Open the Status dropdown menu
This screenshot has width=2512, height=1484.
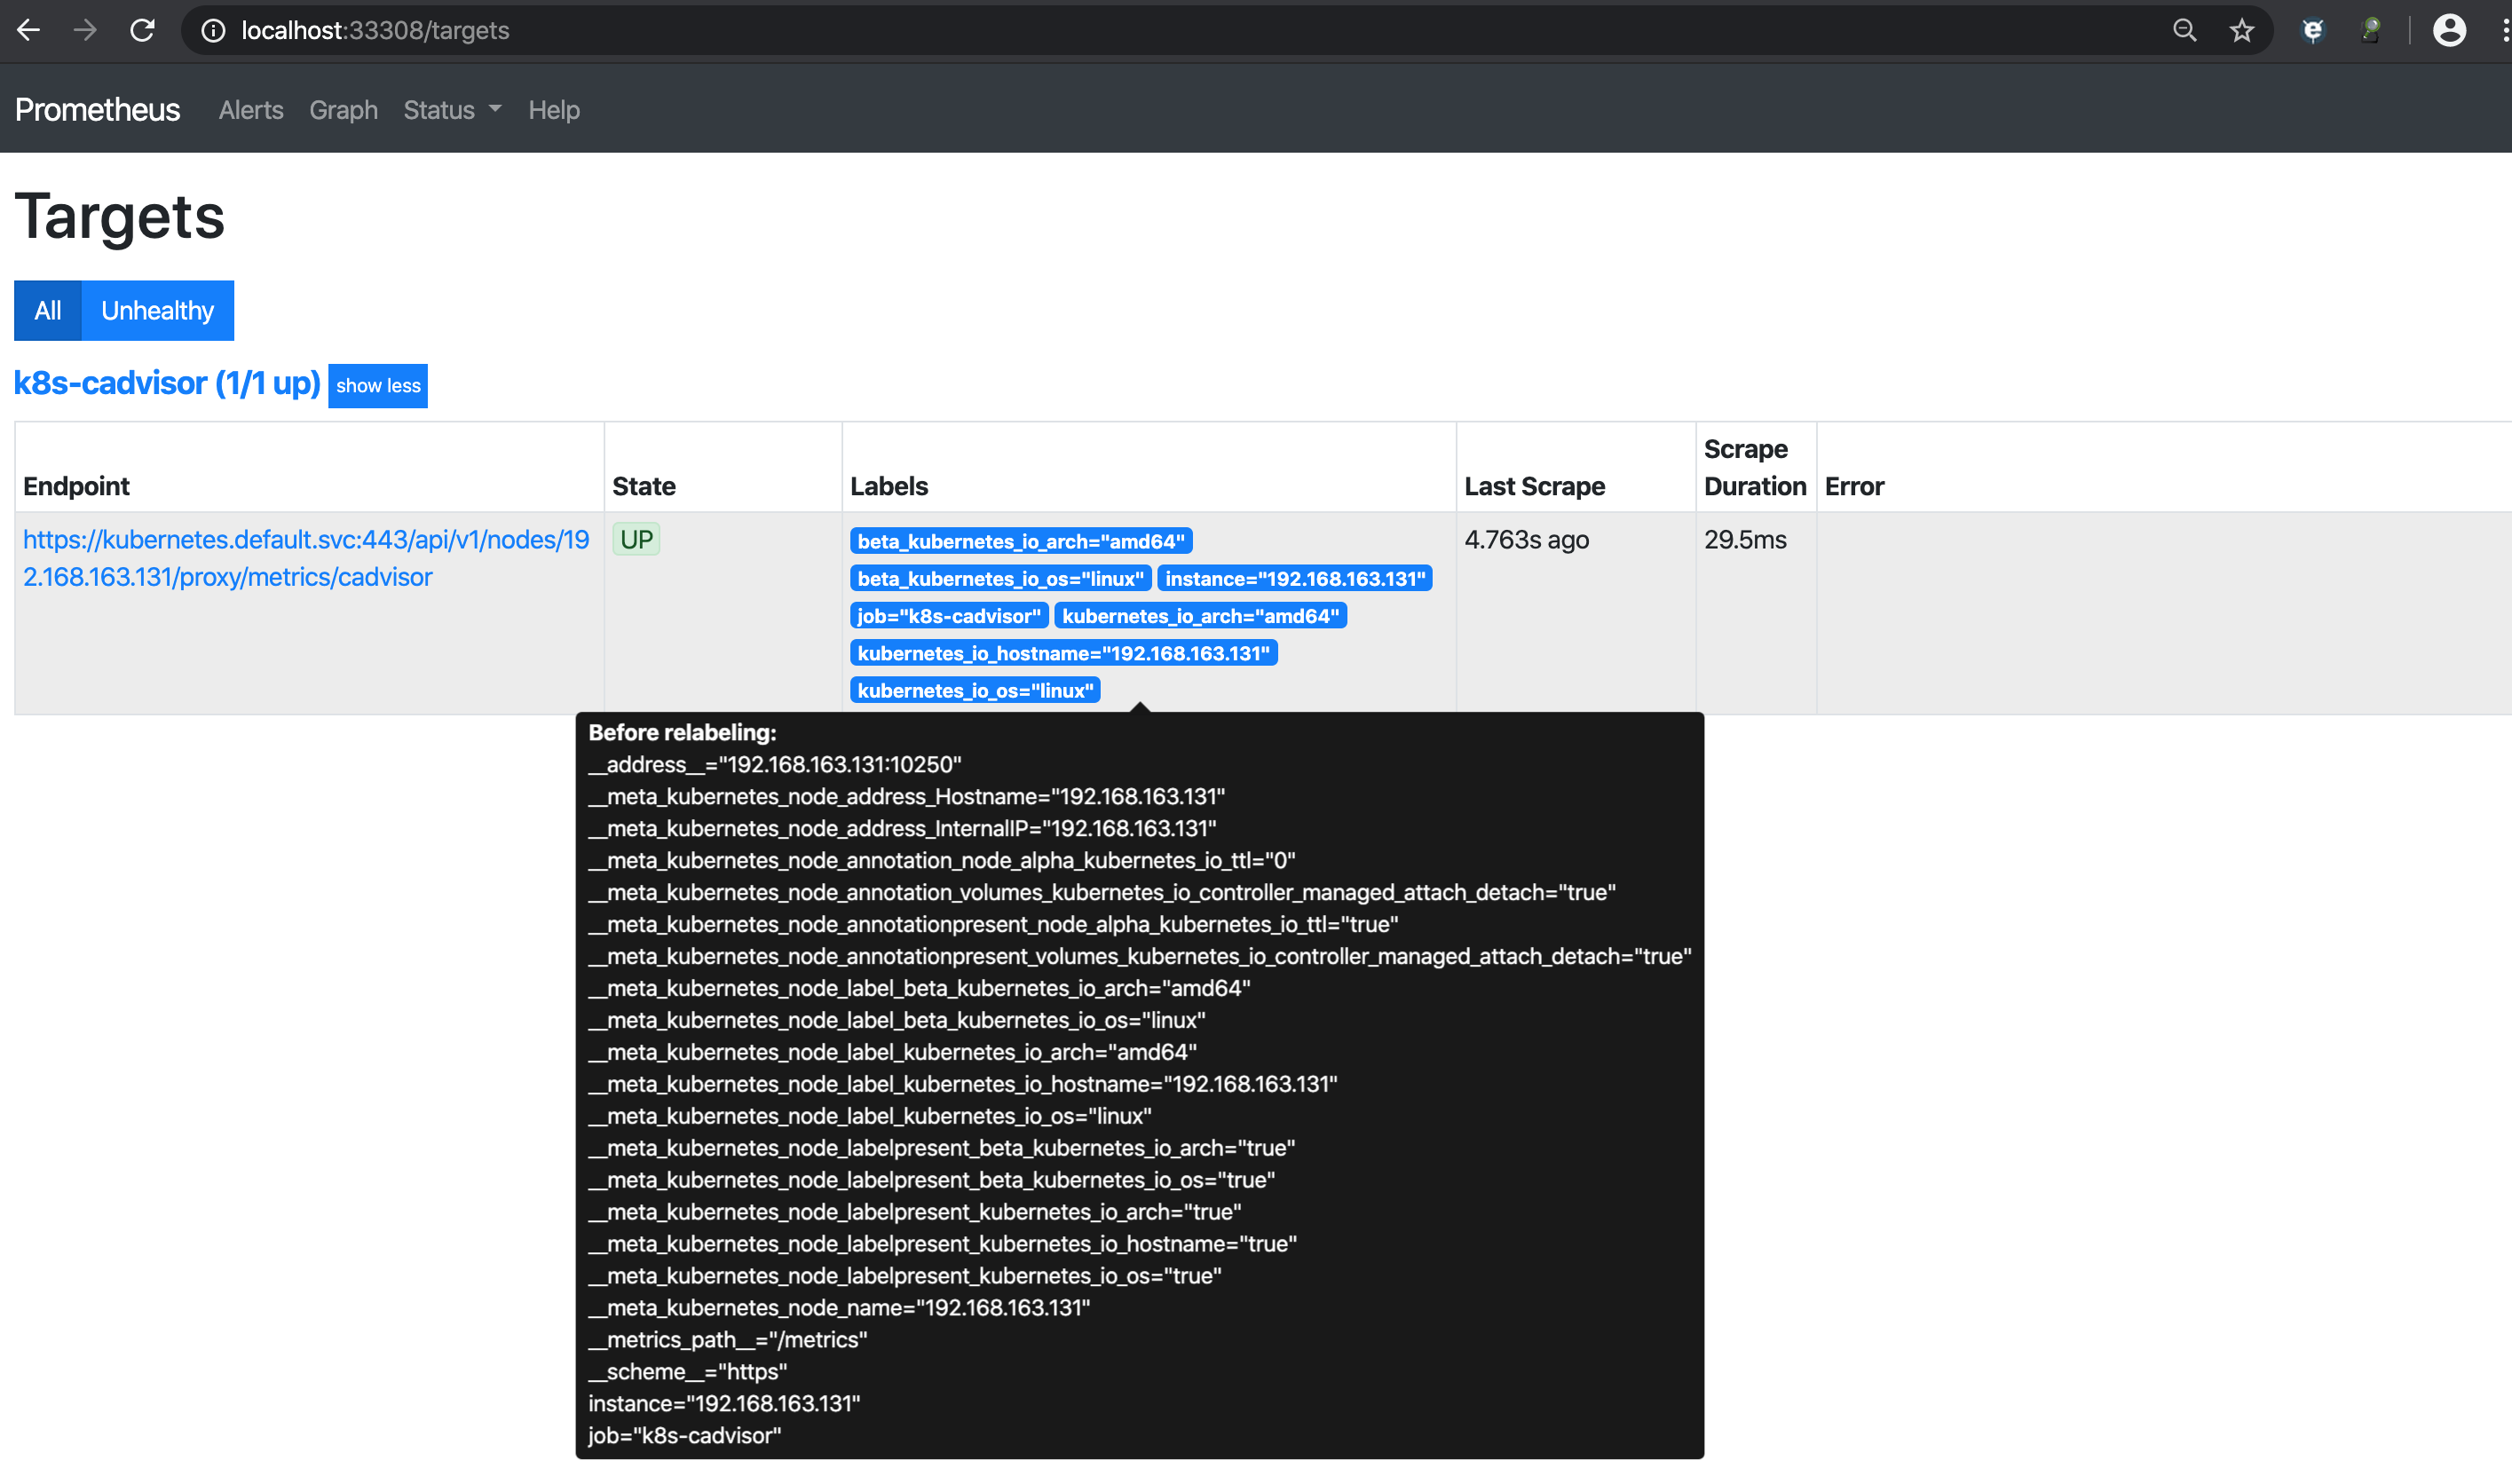point(450,110)
